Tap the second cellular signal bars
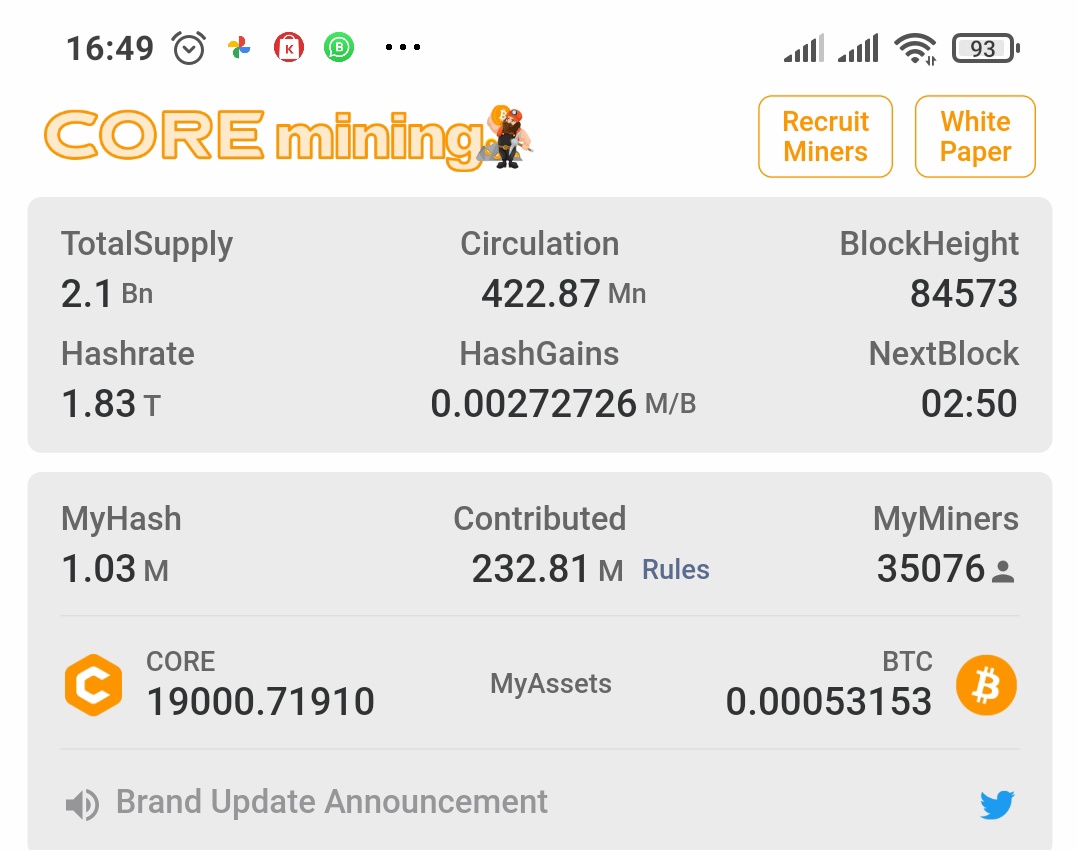1078x850 pixels. [858, 48]
